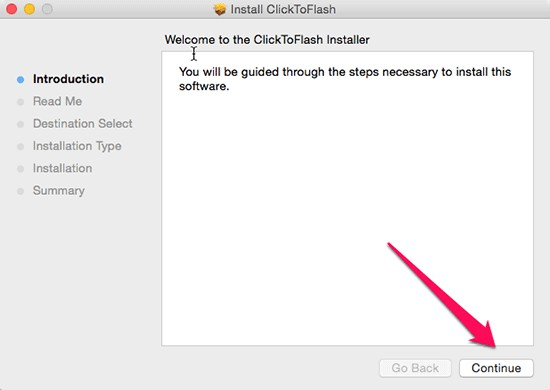The height and width of the screenshot is (390, 550).
Task: Click the Welcome to ClickToFlash Installer heading
Action: [267, 40]
